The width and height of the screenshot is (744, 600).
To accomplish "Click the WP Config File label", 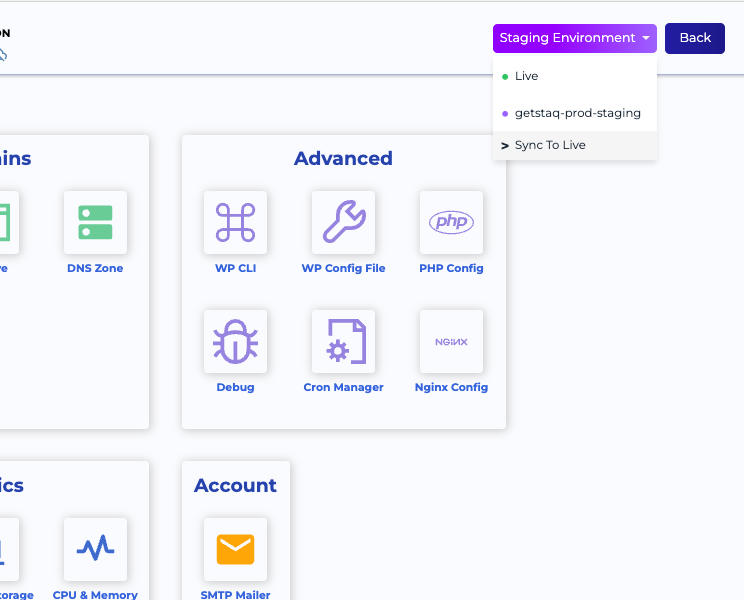I will (344, 268).
